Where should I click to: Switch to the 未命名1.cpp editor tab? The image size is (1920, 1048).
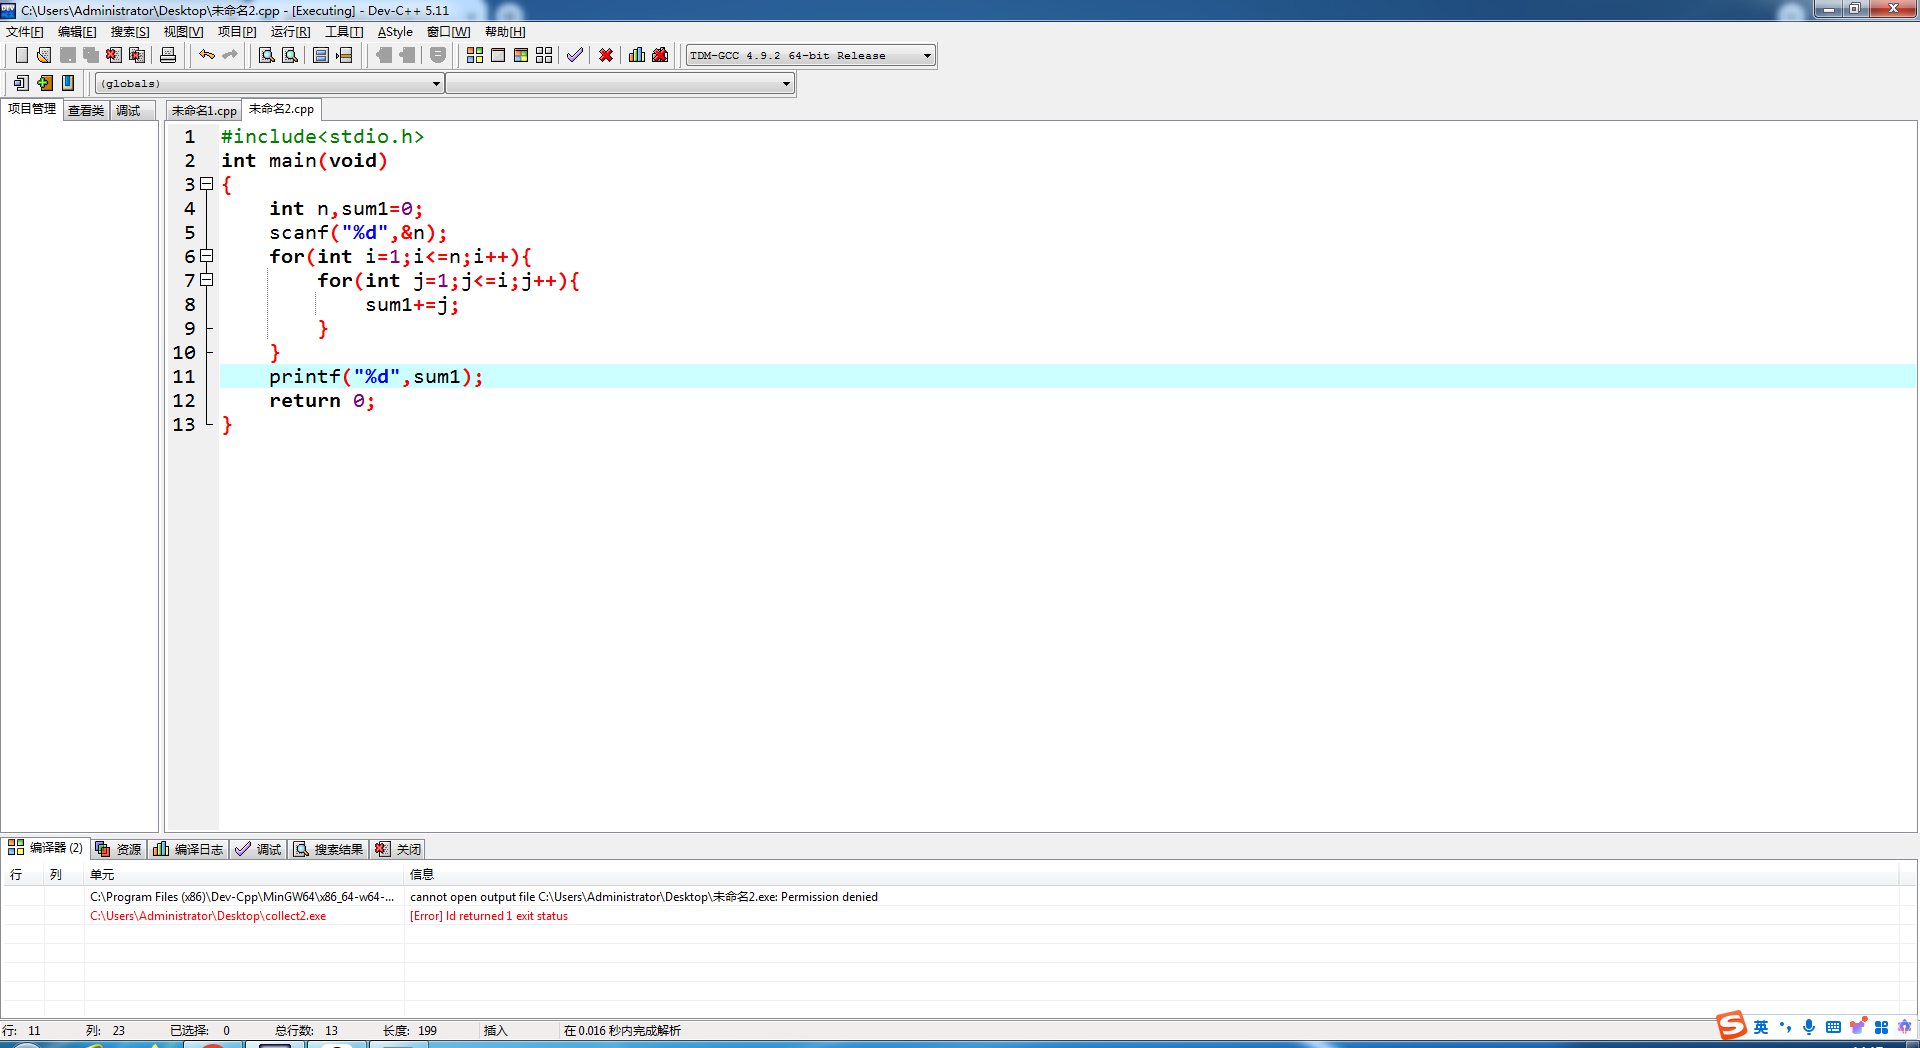pyautogui.click(x=204, y=110)
